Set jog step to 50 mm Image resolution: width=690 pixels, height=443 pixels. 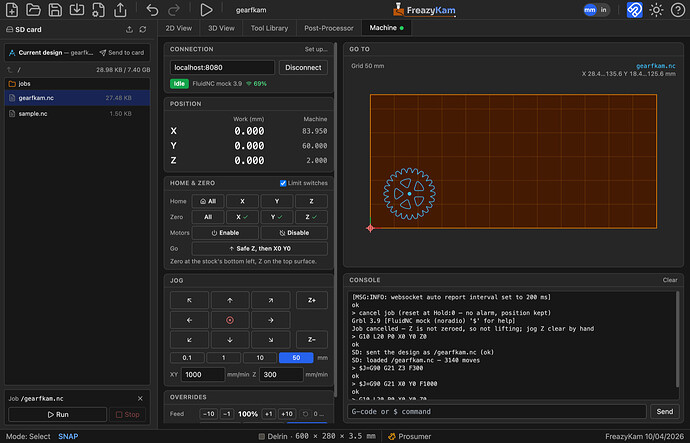coord(296,358)
